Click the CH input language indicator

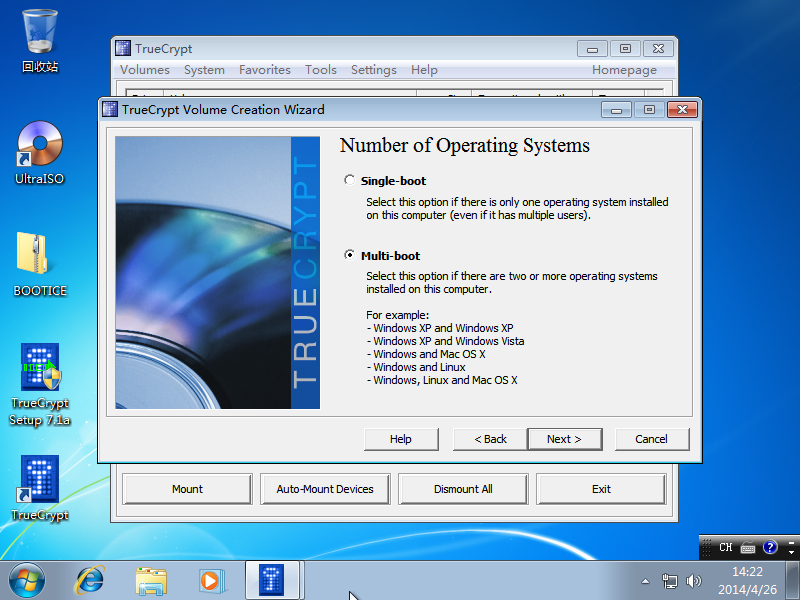pos(726,547)
